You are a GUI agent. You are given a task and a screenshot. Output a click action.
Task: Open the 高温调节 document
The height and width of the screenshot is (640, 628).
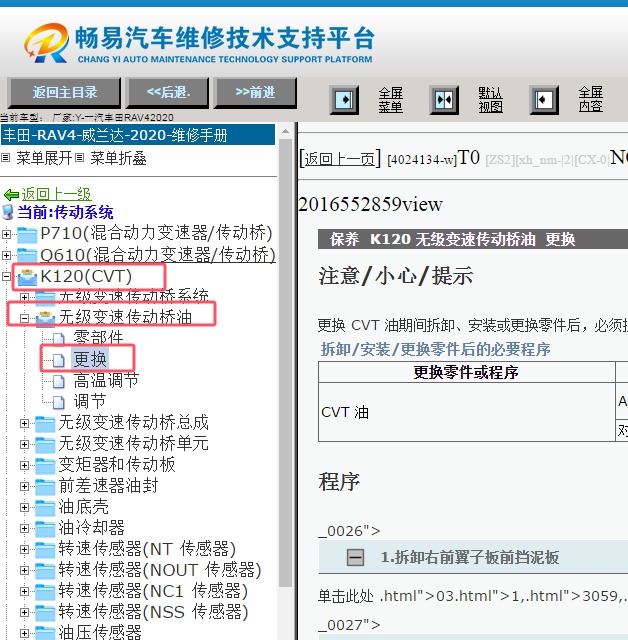click(x=106, y=380)
